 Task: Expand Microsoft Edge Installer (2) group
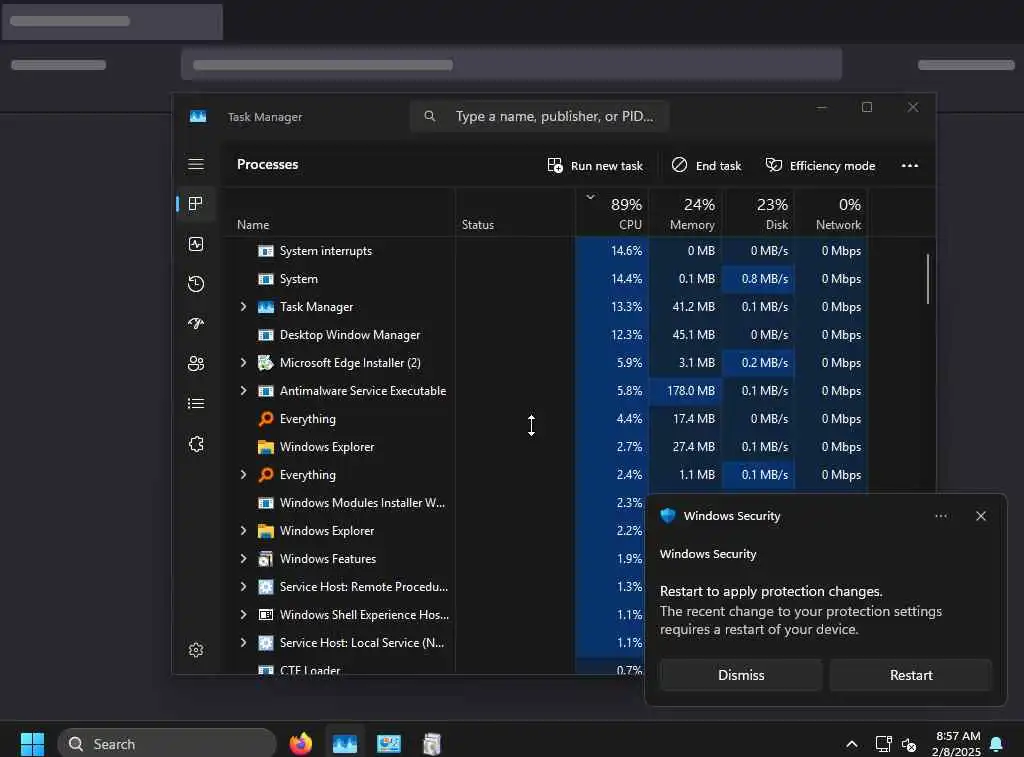point(244,362)
